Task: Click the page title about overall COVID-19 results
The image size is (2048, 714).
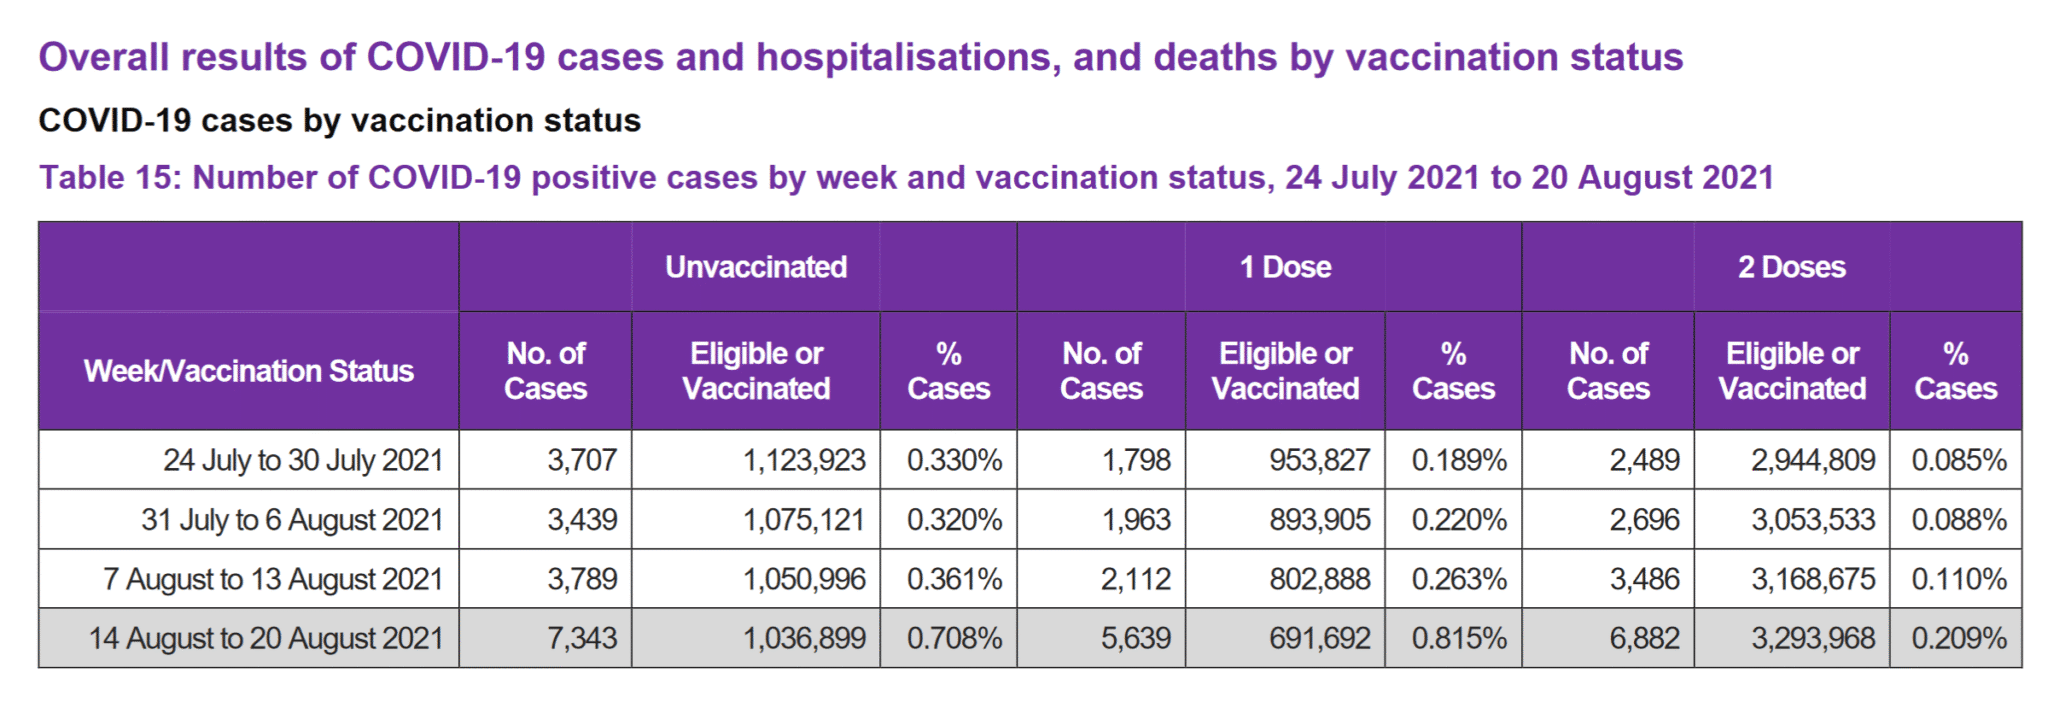Action: point(860,58)
